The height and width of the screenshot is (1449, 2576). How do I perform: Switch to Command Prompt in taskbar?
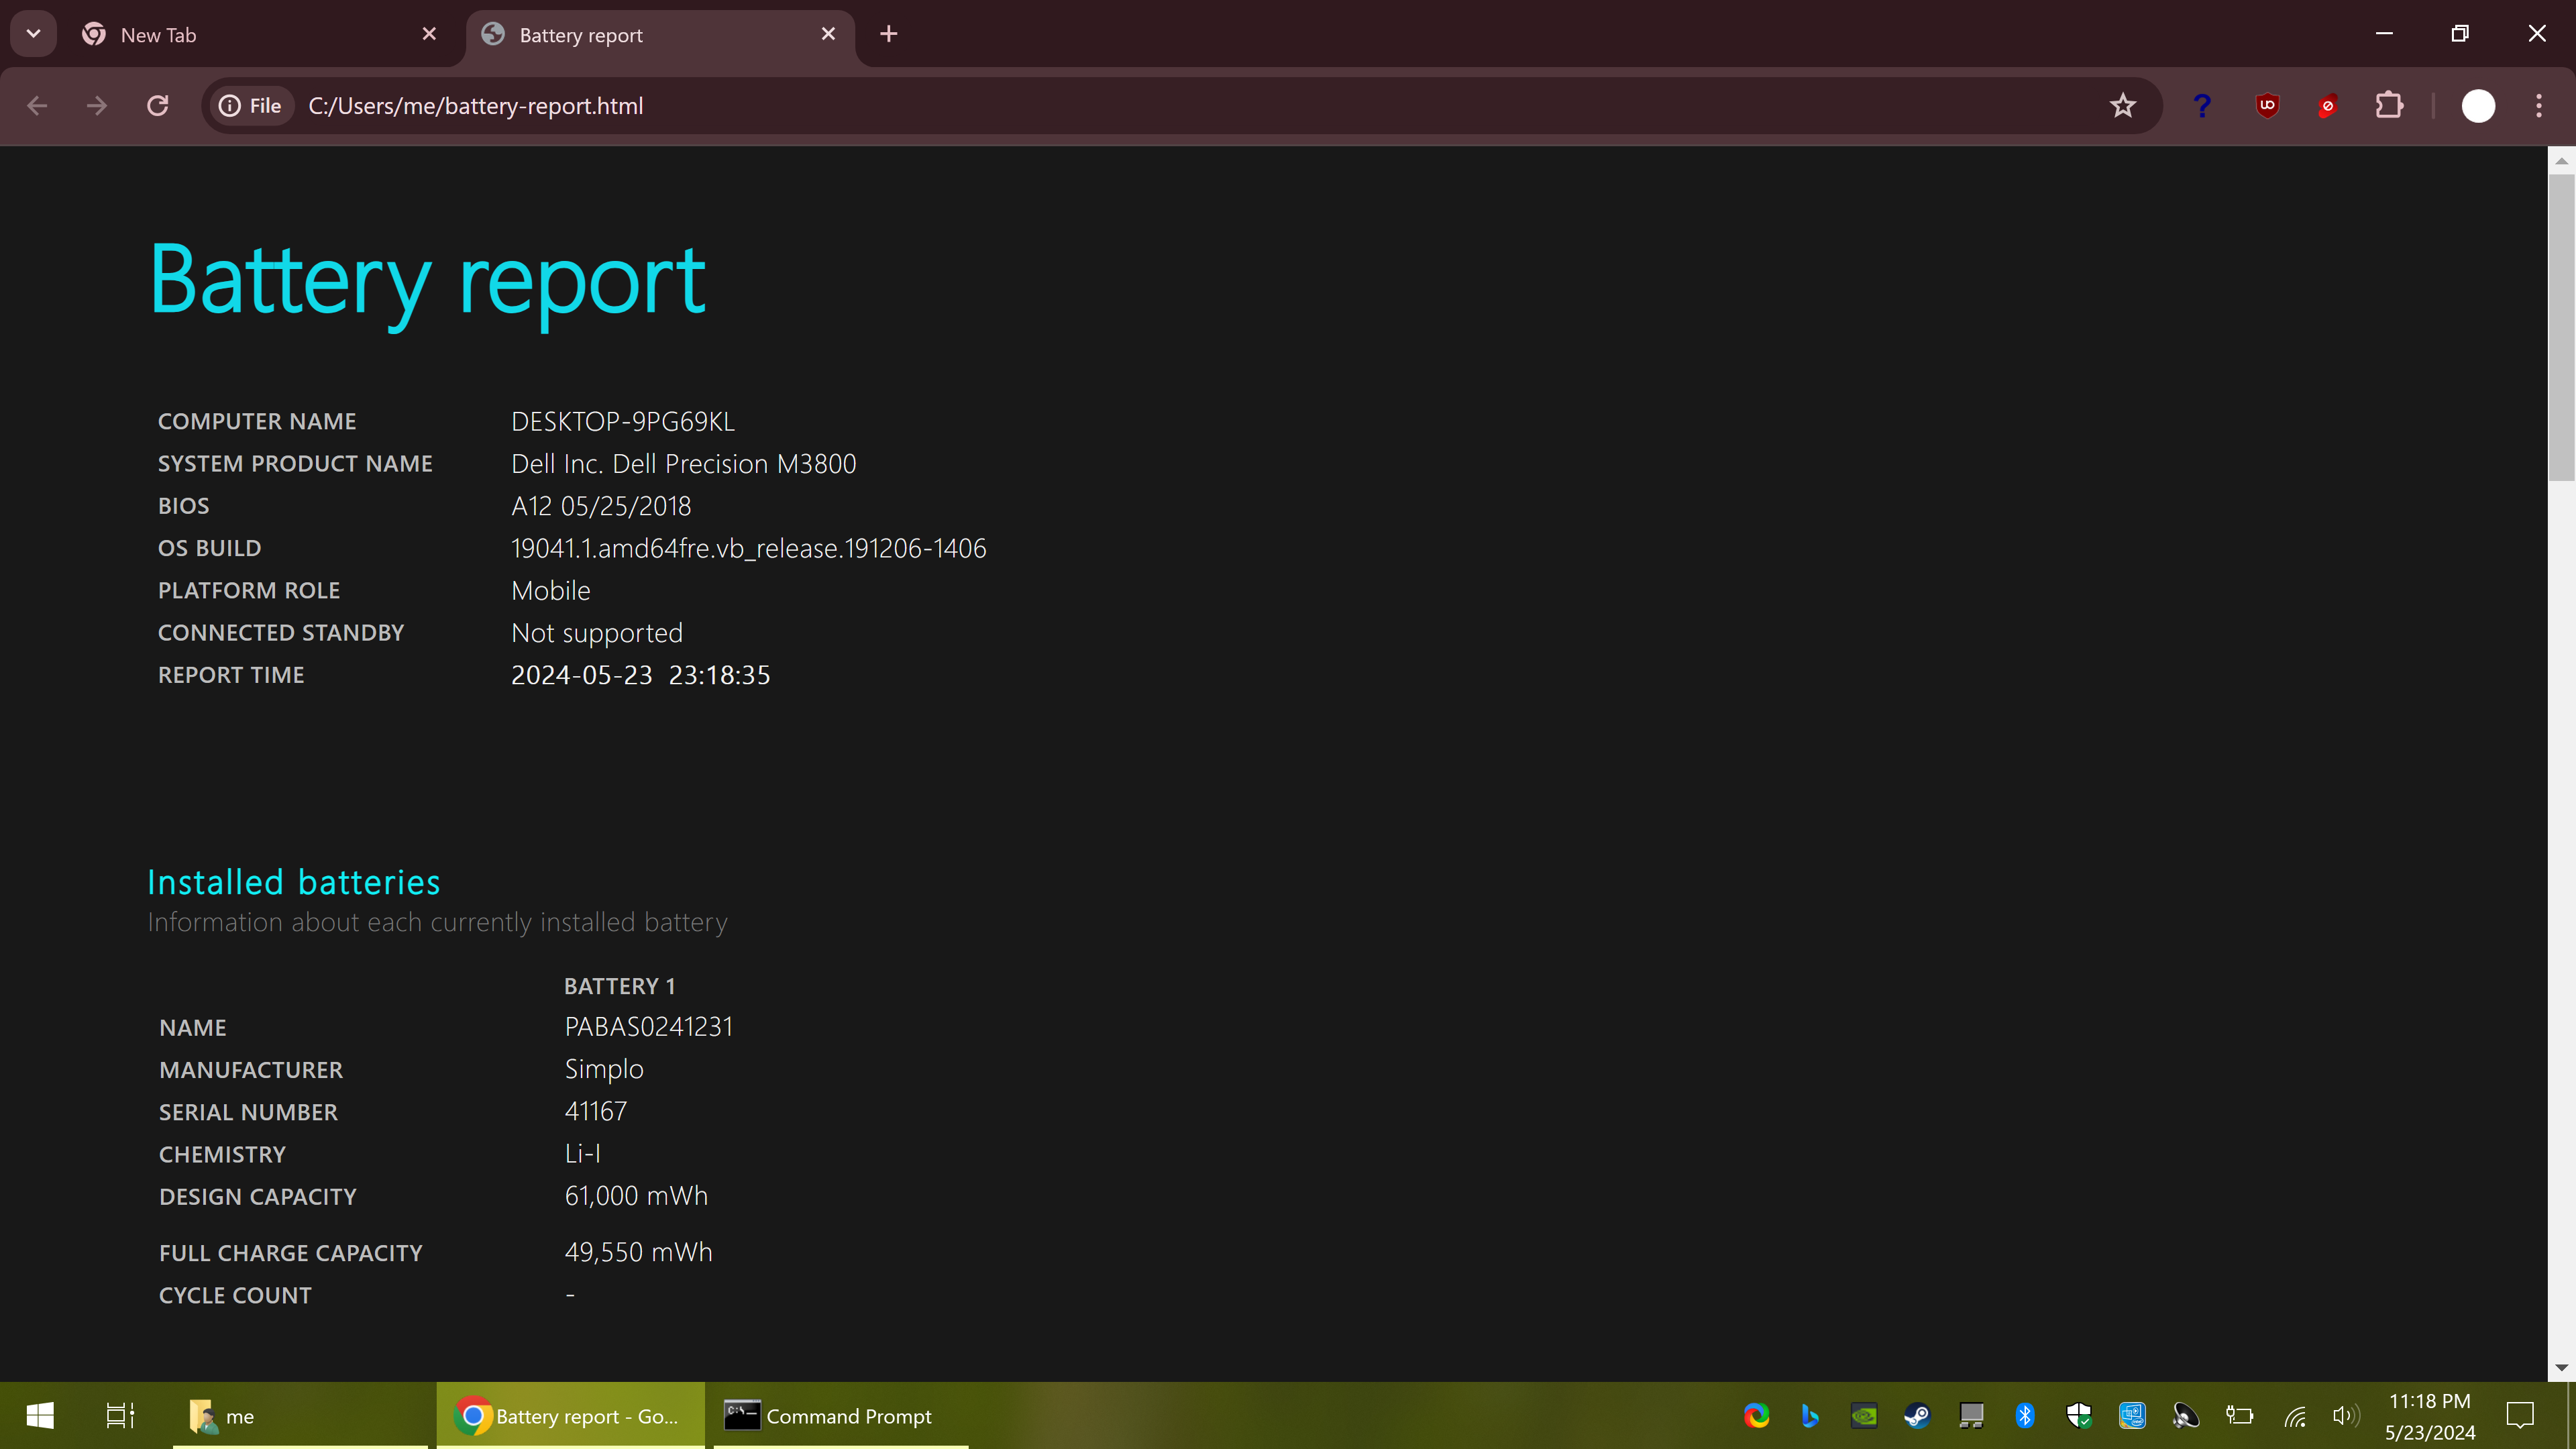pos(830,1416)
